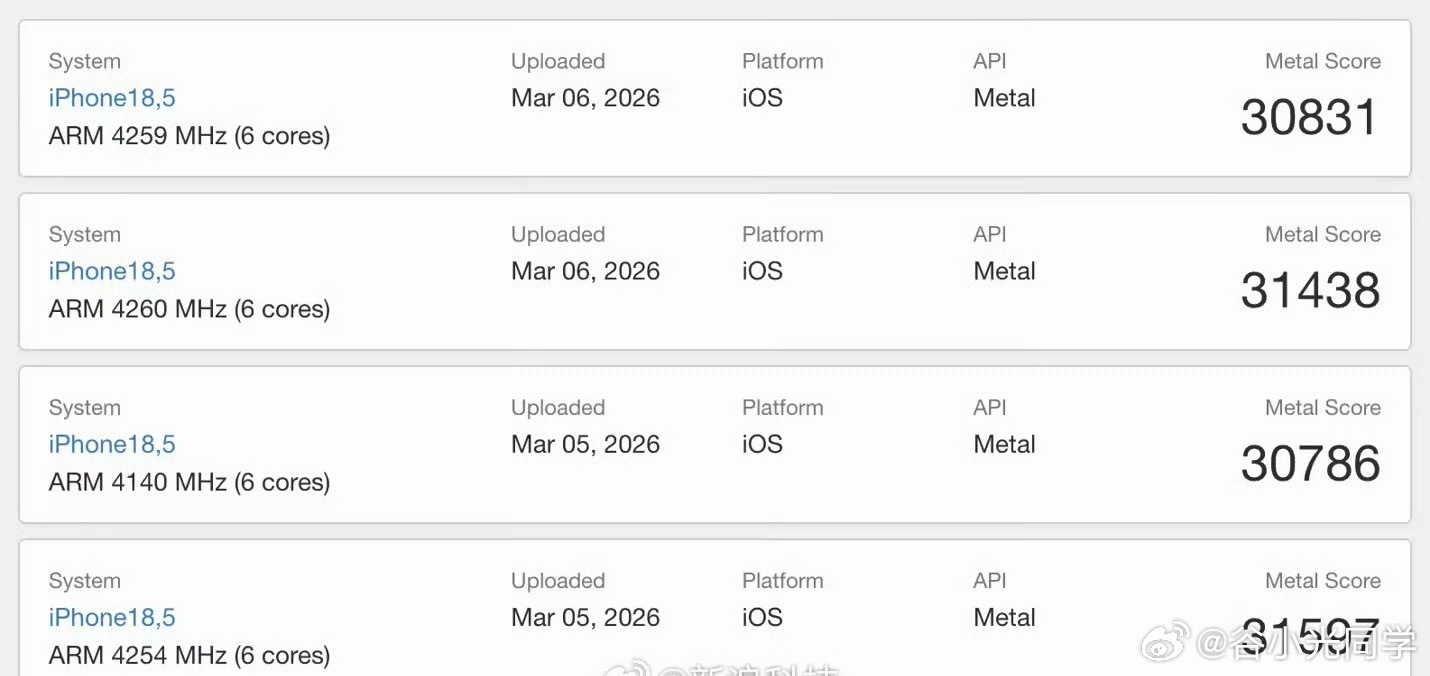Open iPhone18,5 link above ARM 4140 MHz

pos(112,444)
